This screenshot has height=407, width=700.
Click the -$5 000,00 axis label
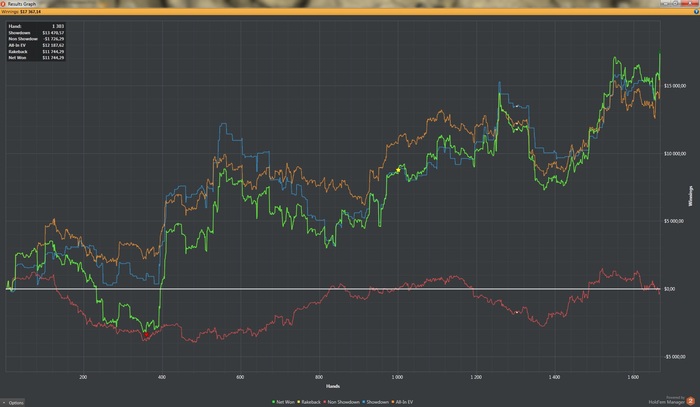[675, 357]
